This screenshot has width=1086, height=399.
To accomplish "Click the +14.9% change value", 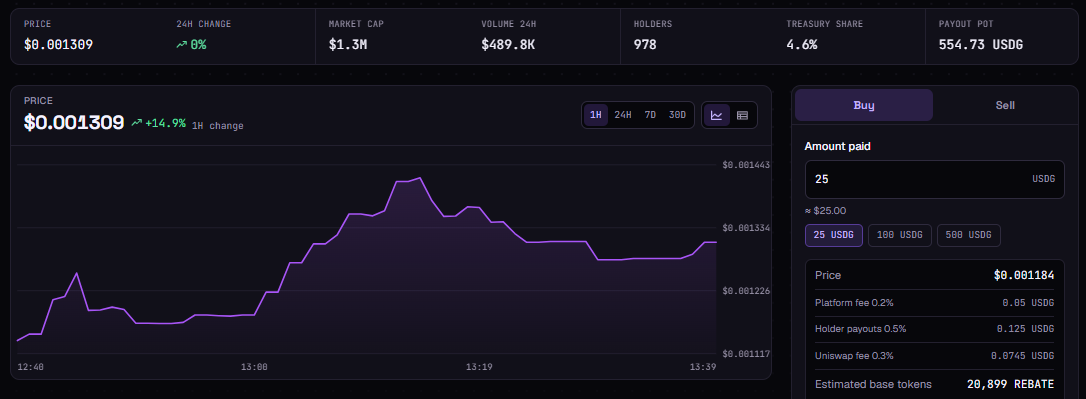I will [x=166, y=123].
